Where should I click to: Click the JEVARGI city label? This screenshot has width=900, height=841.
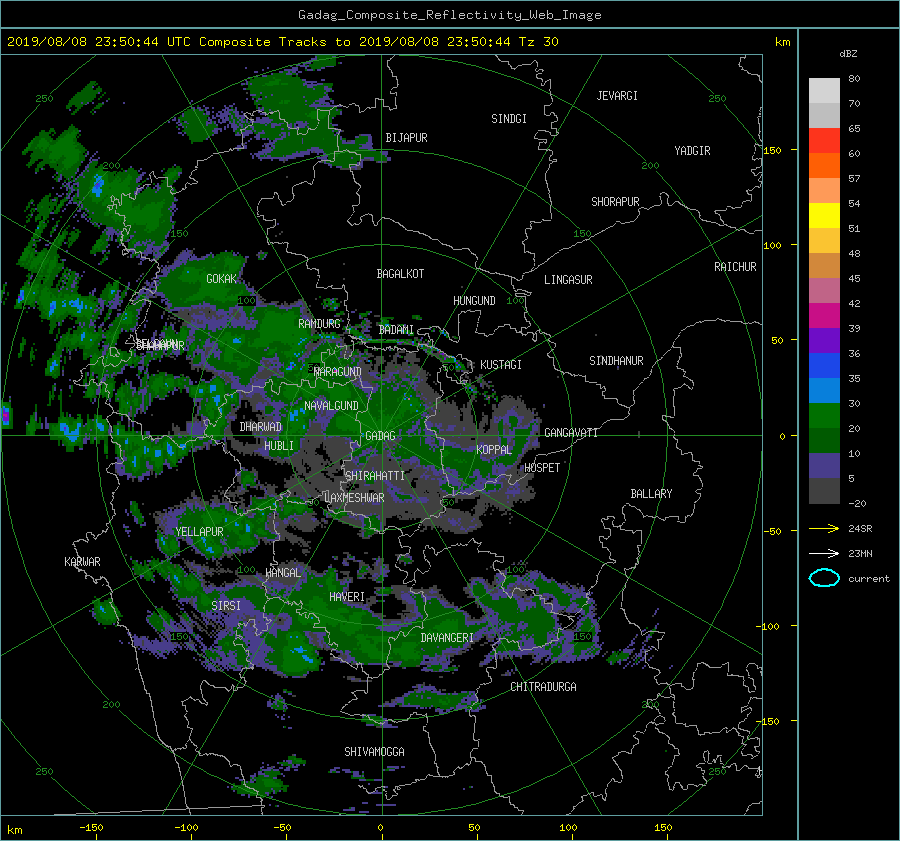[617, 96]
